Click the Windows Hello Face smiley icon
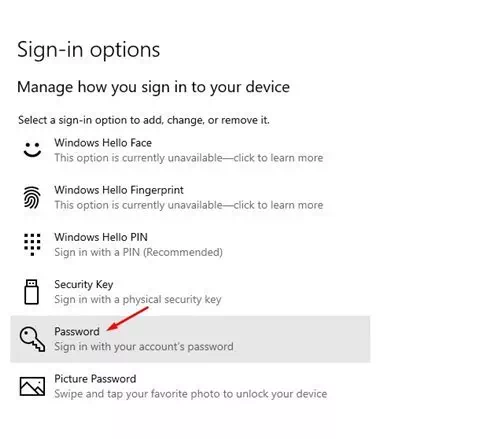500x439 pixels. (x=32, y=150)
